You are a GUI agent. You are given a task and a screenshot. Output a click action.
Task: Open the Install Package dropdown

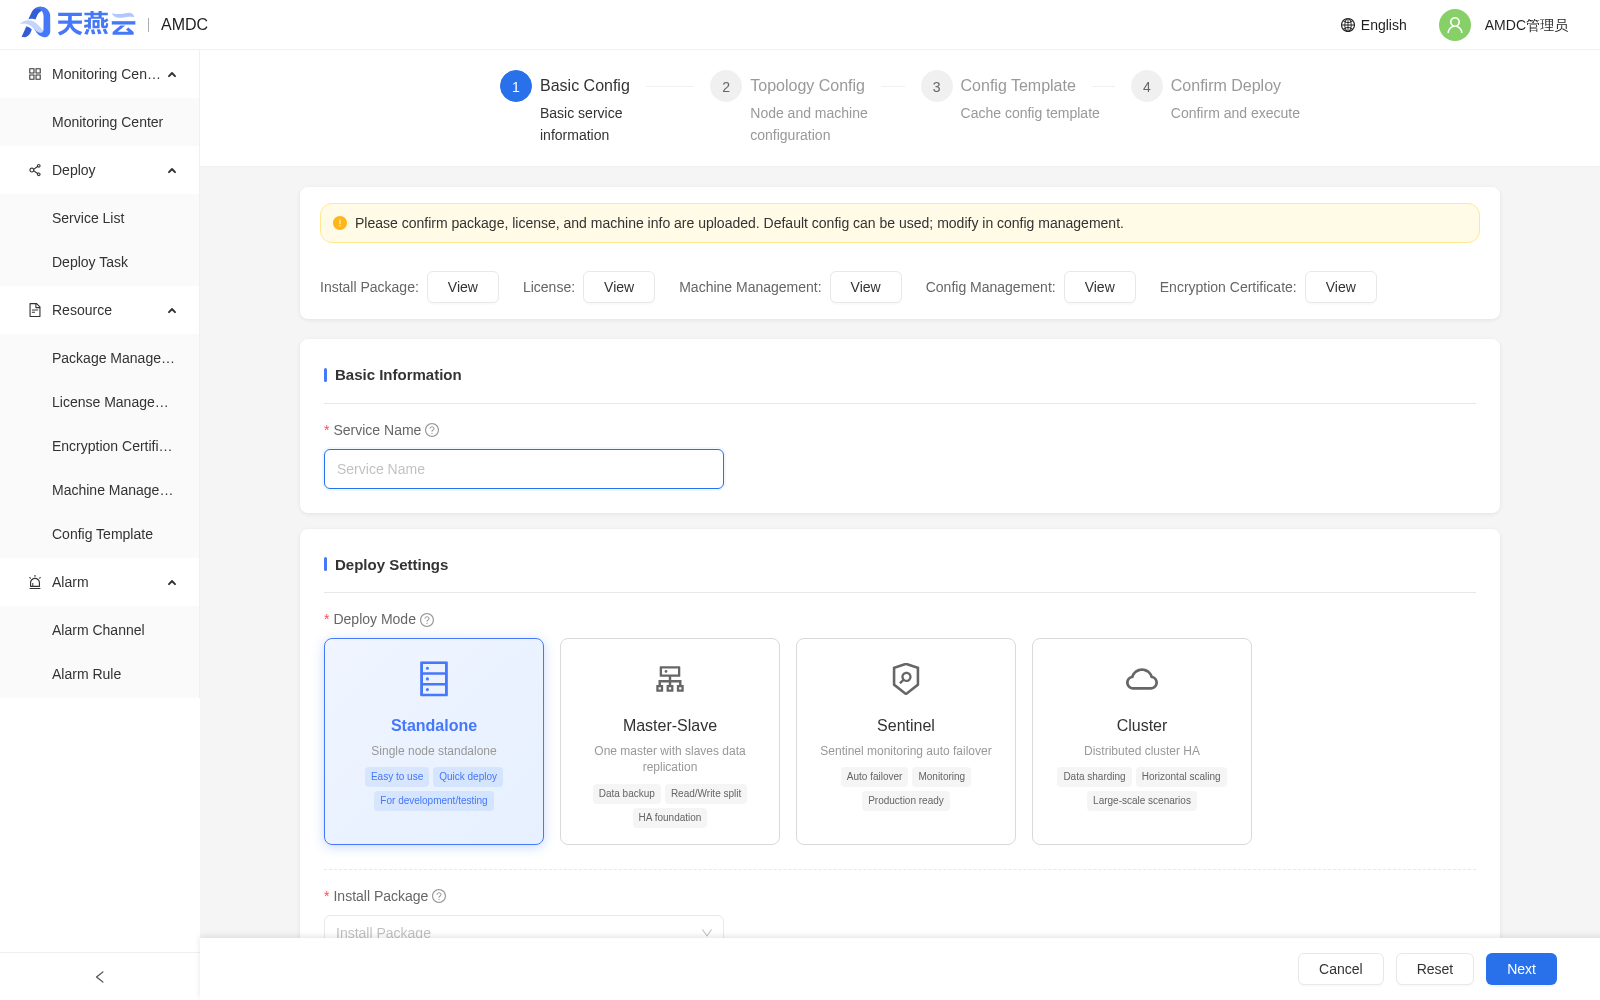point(524,927)
